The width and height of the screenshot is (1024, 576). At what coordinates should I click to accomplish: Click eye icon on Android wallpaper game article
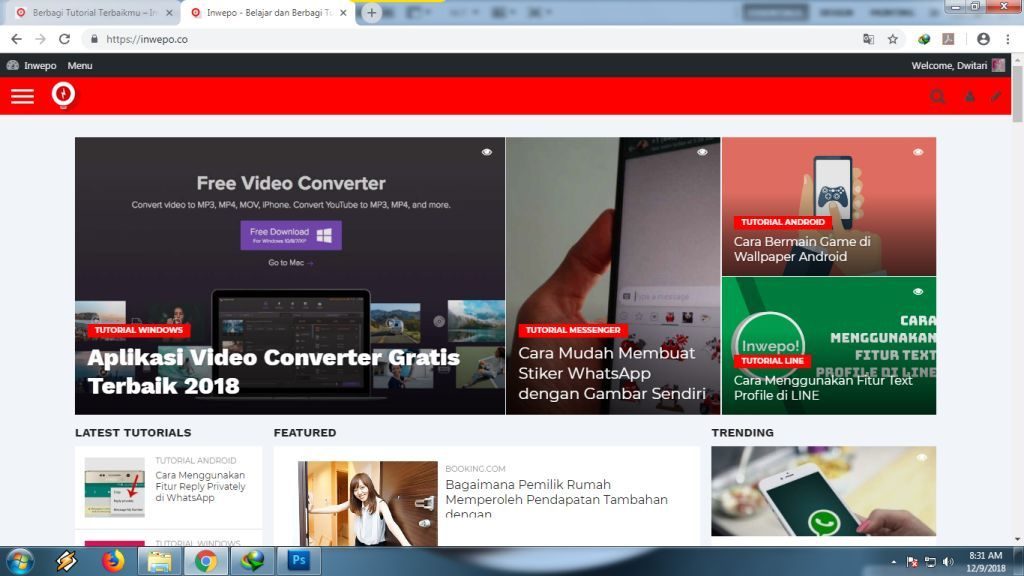[x=918, y=152]
